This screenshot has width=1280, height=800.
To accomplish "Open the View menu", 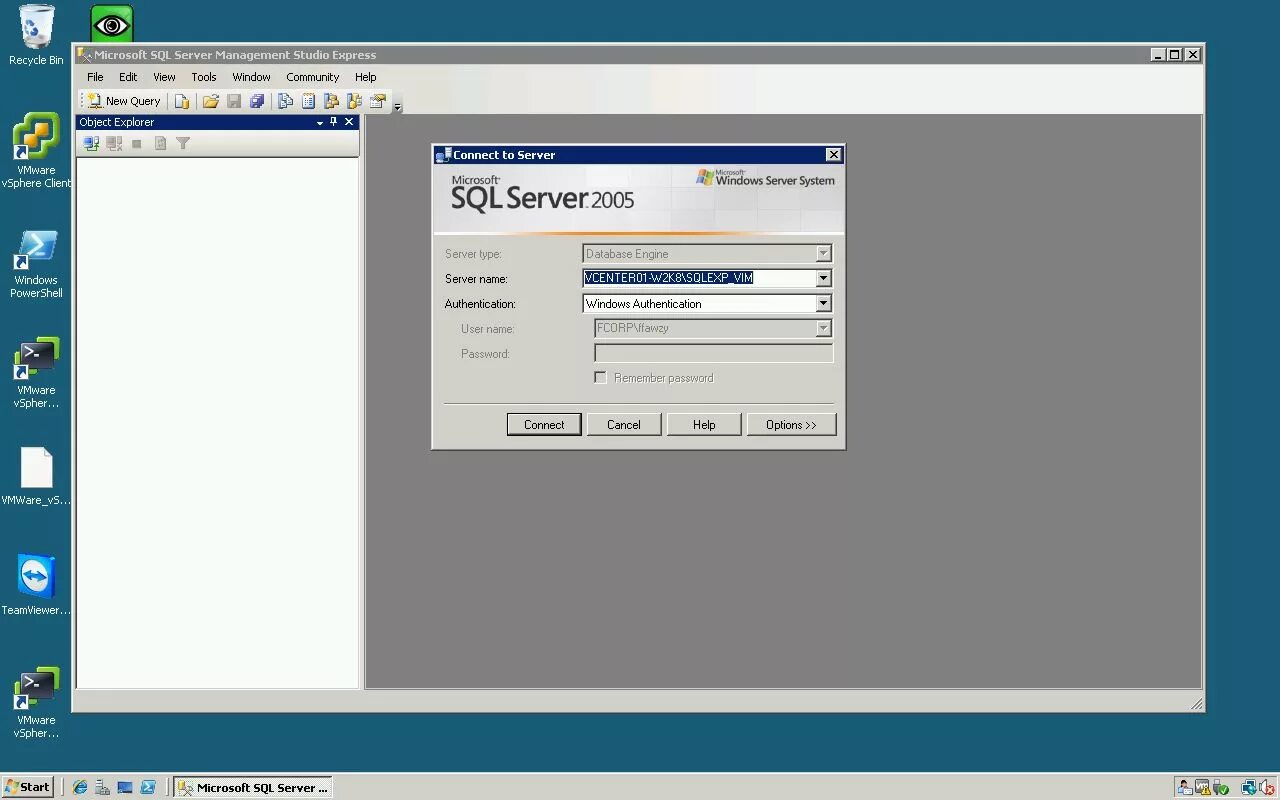I will pos(164,77).
